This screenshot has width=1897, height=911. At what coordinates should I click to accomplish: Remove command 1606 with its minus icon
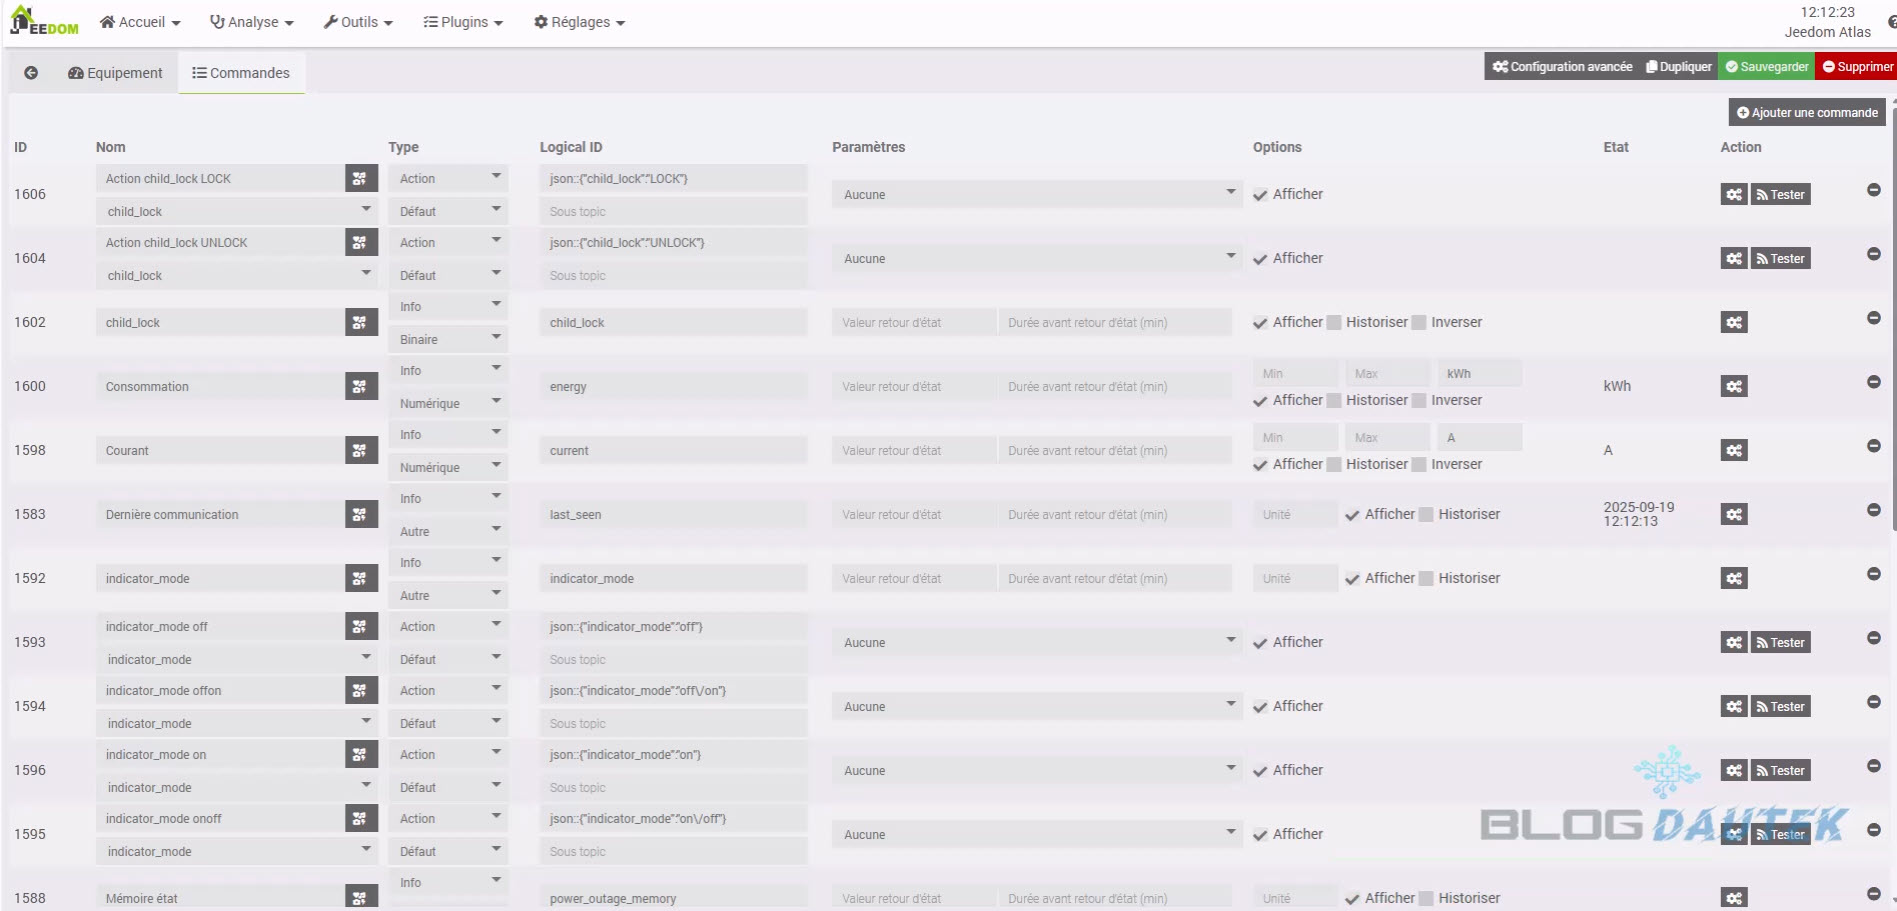pyautogui.click(x=1873, y=190)
